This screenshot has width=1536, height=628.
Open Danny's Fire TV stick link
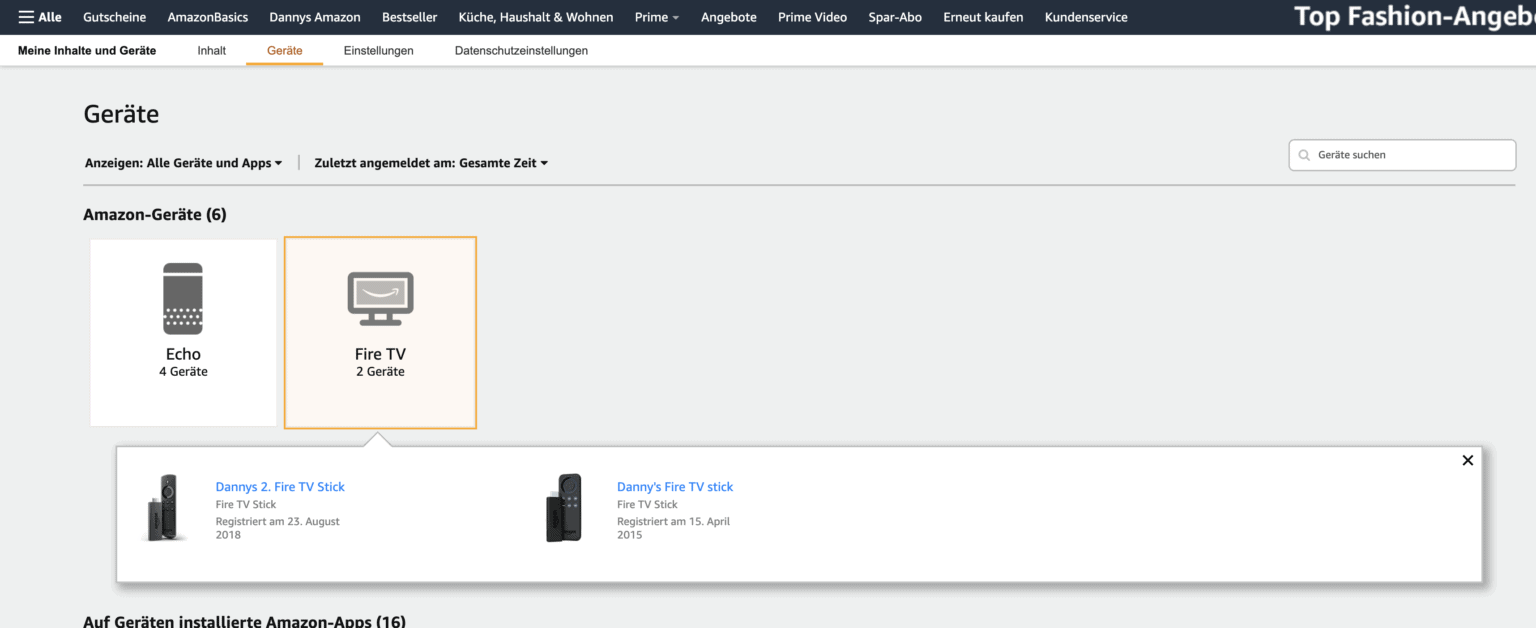[675, 487]
